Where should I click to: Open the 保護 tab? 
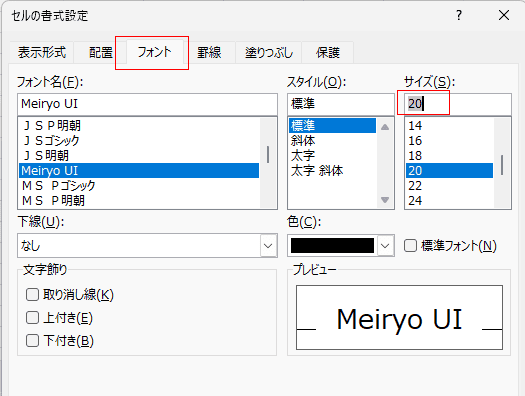point(328,52)
